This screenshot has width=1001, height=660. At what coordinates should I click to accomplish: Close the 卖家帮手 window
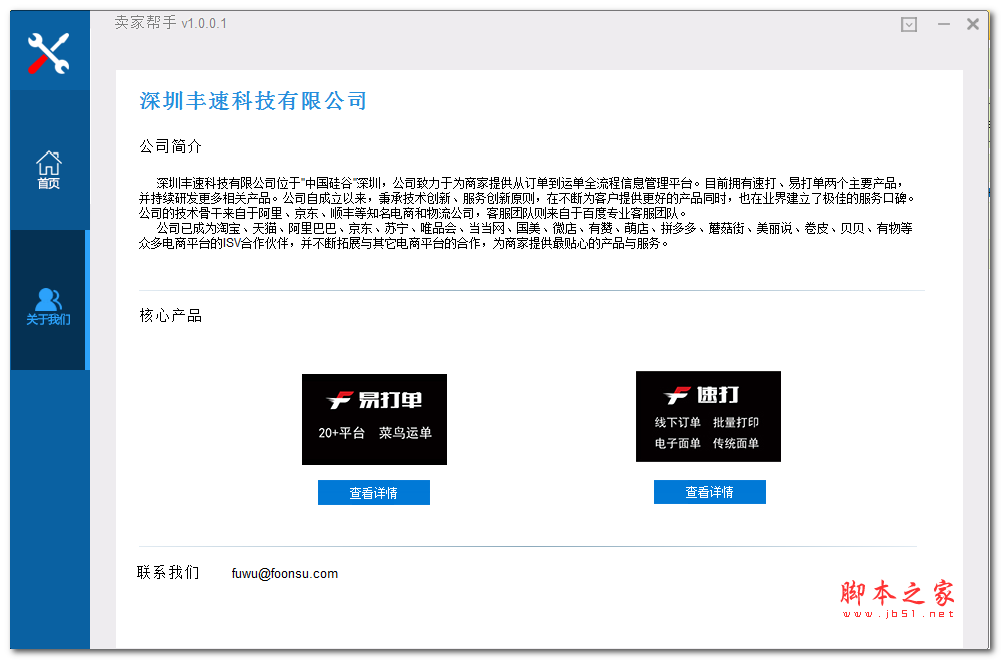pos(973,24)
